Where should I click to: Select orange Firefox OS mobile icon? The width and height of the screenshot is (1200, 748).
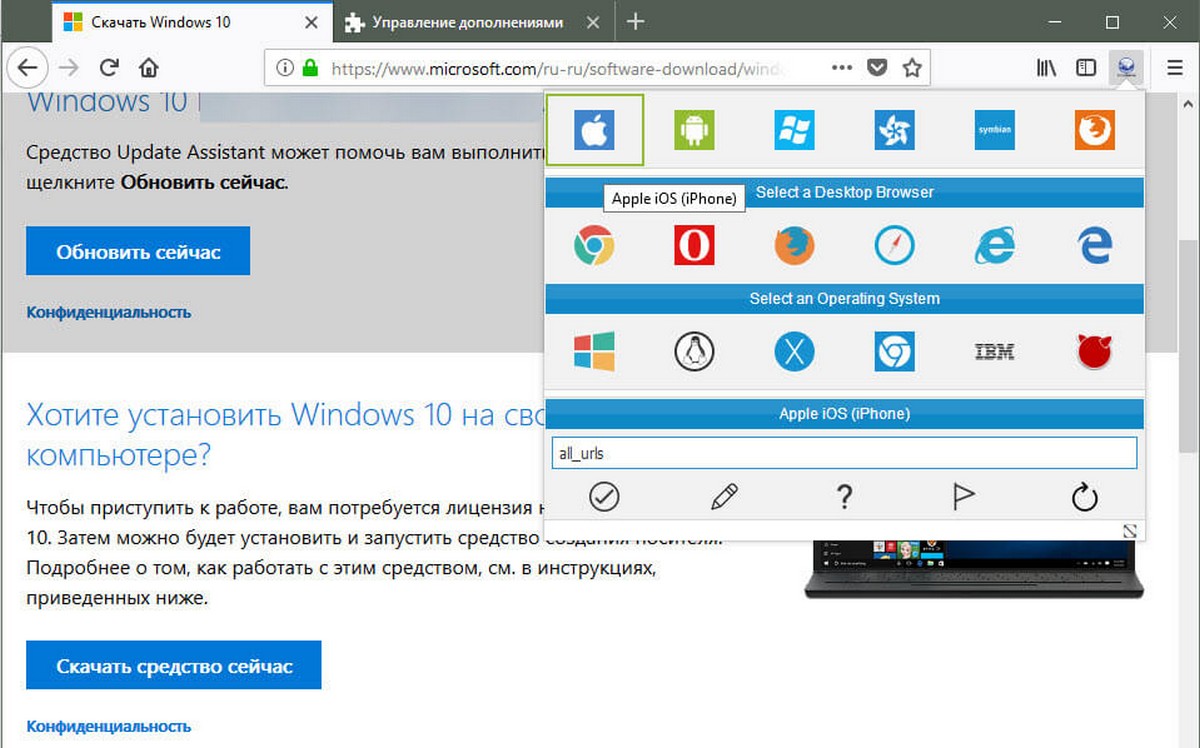(x=1094, y=130)
